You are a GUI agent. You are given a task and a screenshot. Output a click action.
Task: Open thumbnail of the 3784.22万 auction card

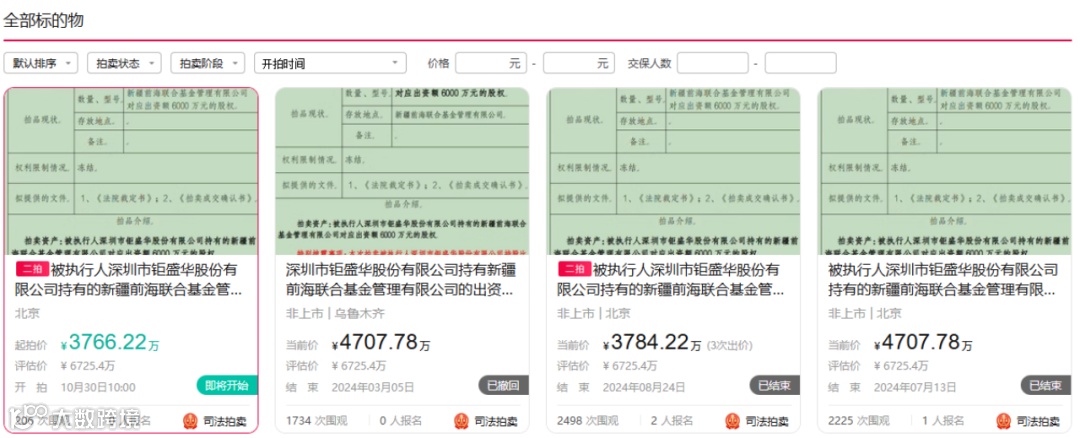pos(674,171)
